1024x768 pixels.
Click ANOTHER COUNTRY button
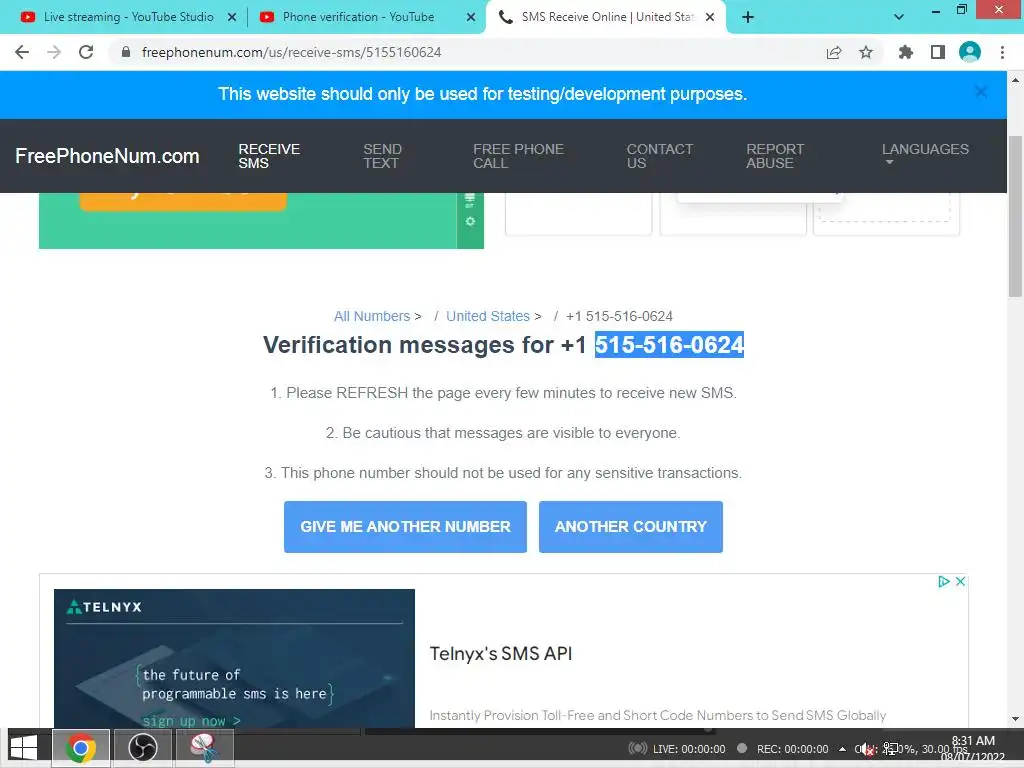630,527
